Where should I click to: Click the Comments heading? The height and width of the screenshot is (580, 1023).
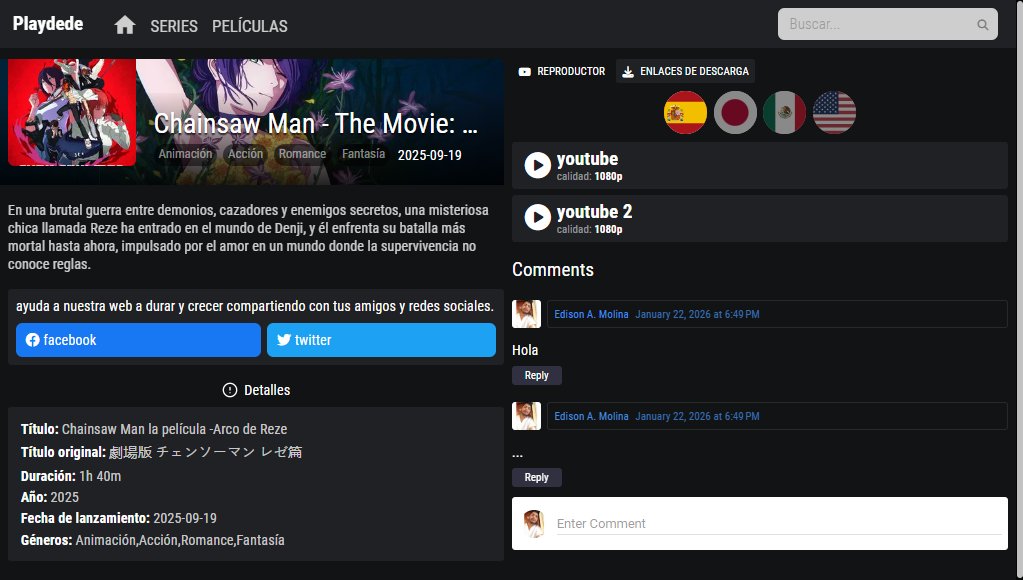(x=553, y=269)
